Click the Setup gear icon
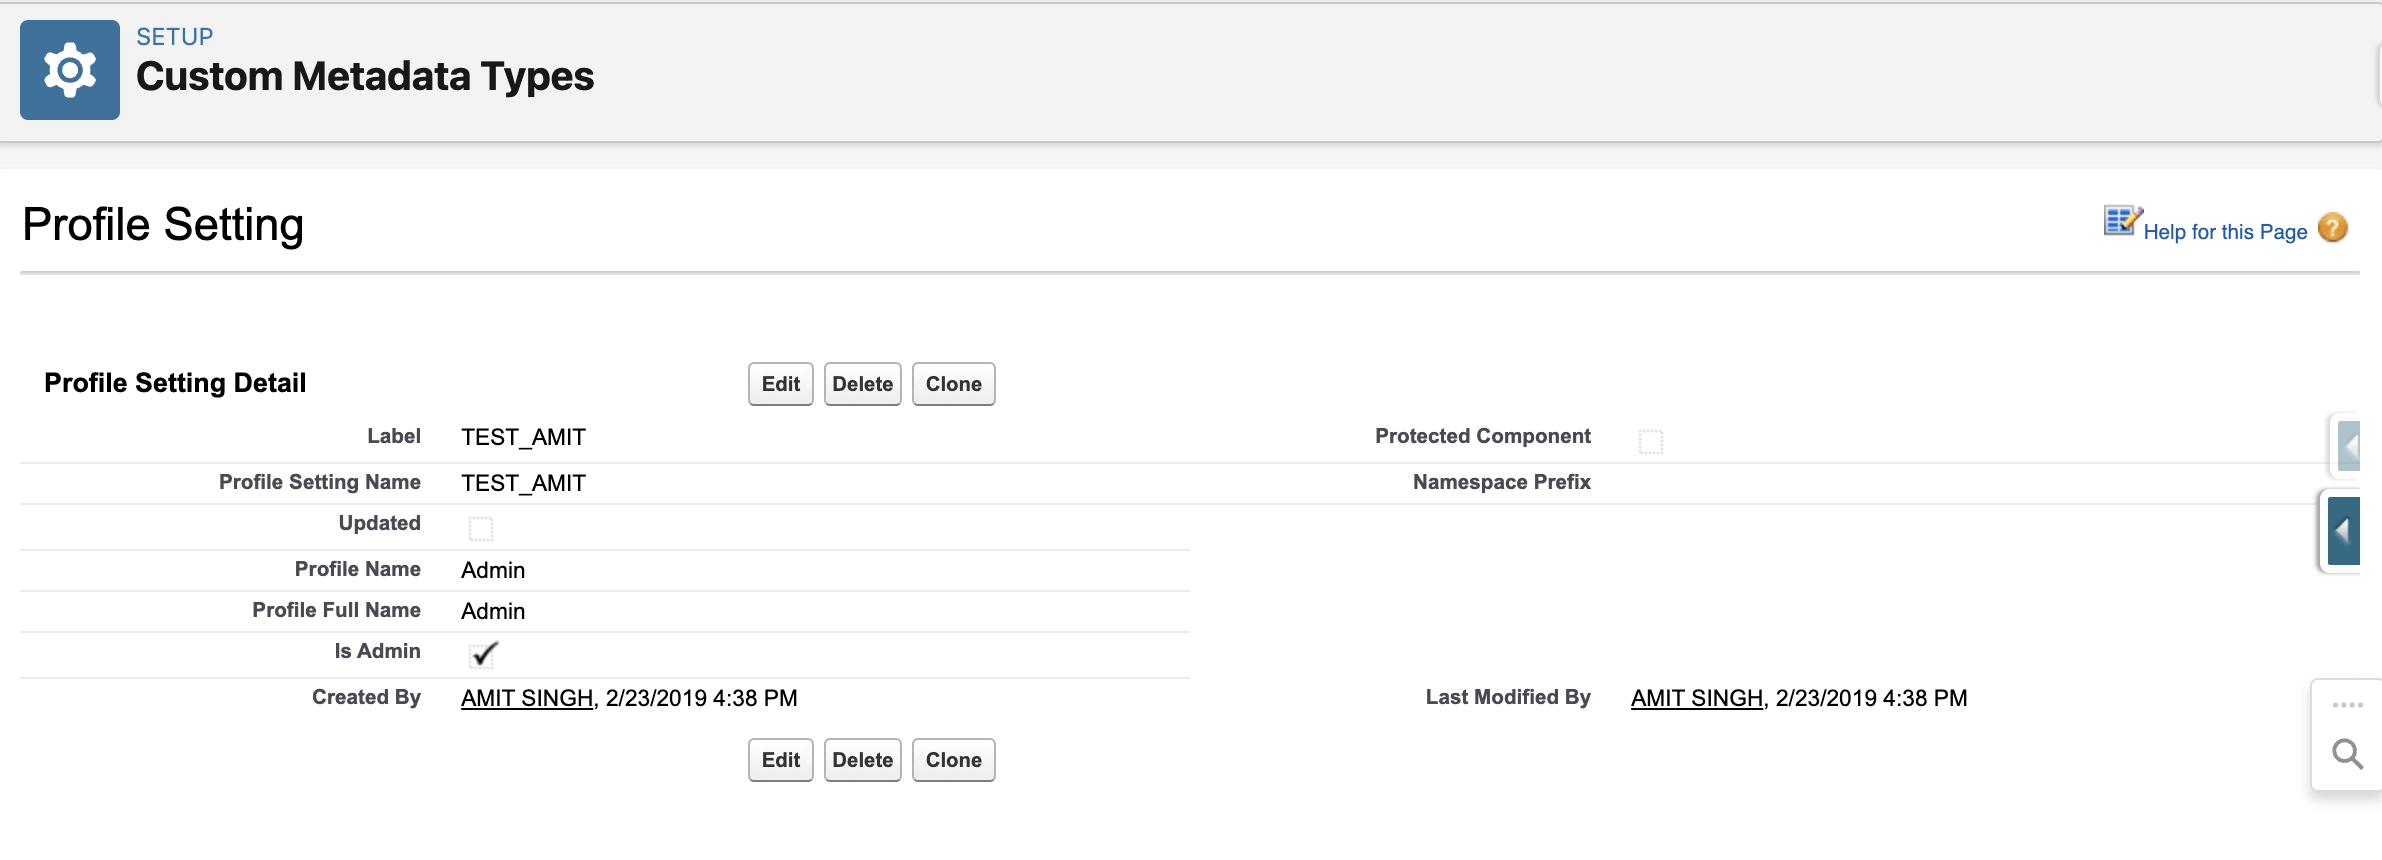Image resolution: width=2382 pixels, height=860 pixels. pos(69,70)
